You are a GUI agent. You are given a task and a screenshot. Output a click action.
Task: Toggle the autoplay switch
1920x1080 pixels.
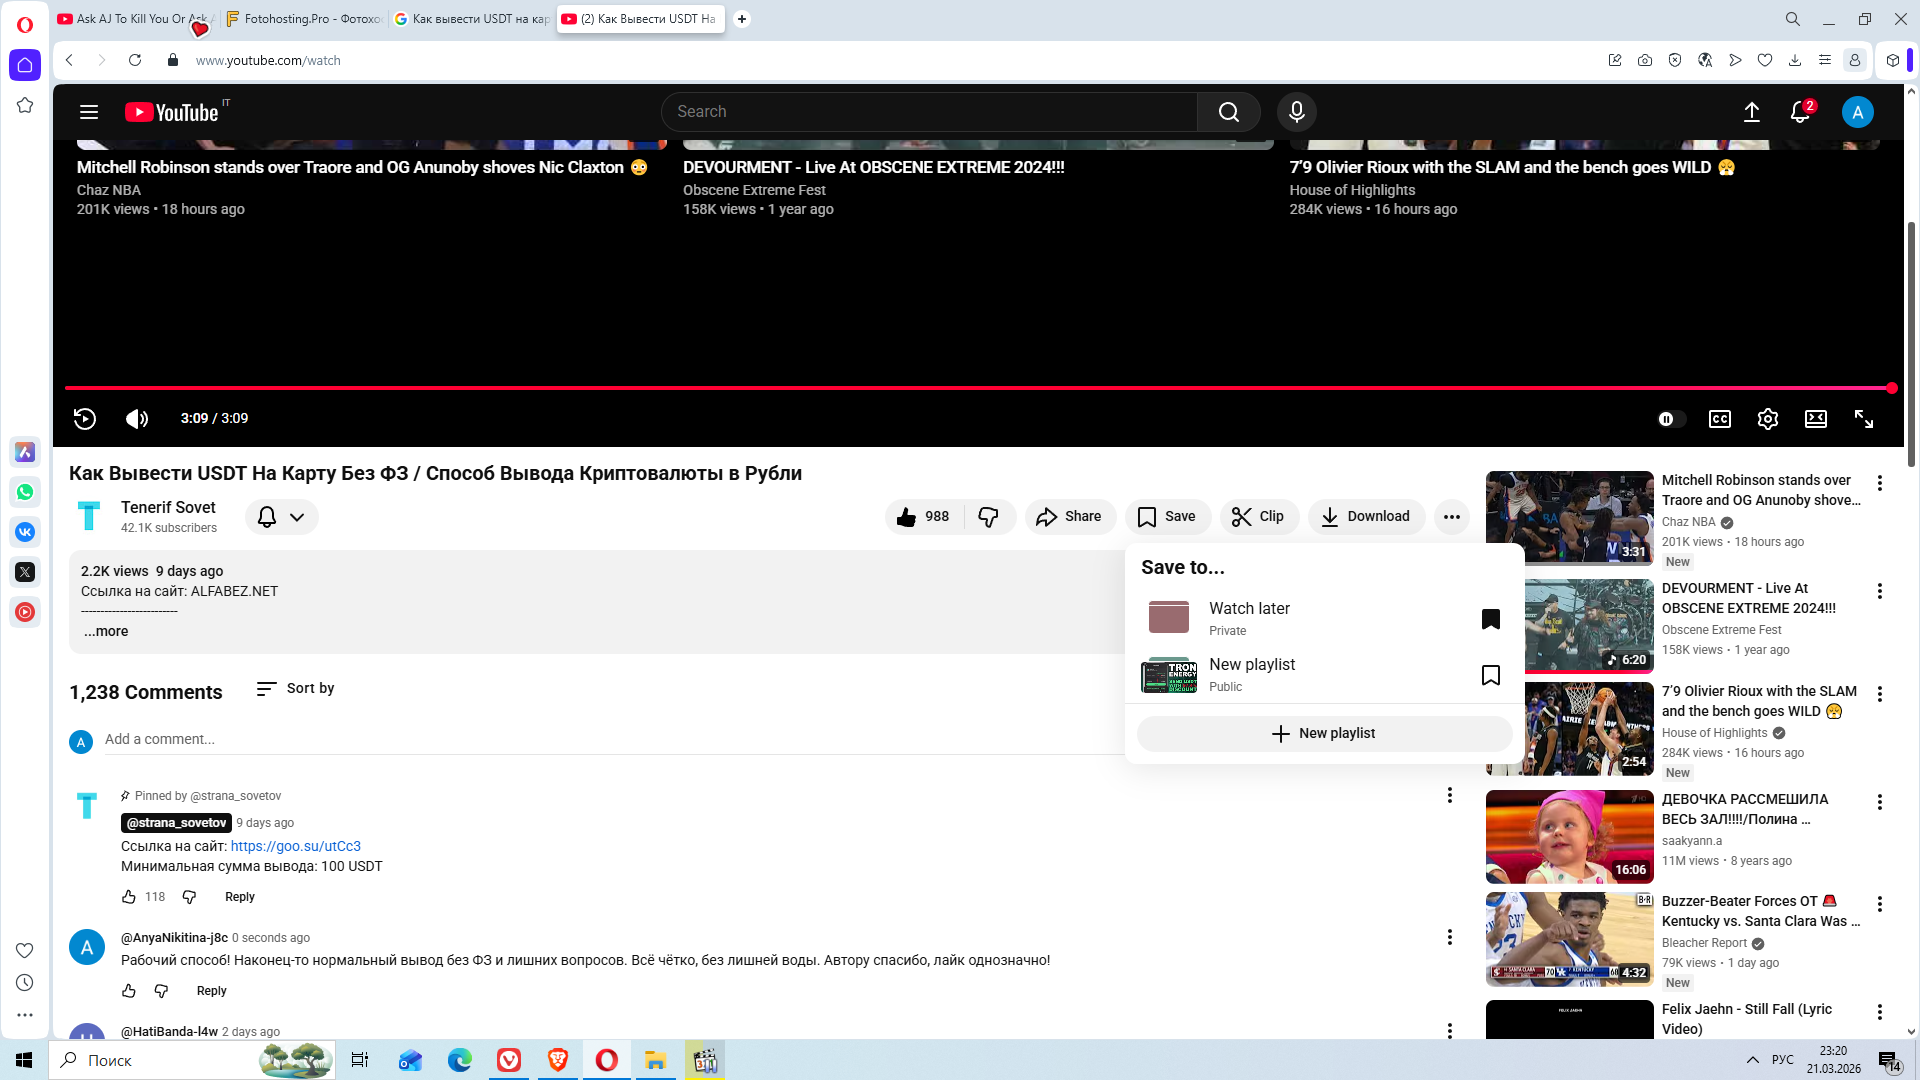point(1670,419)
